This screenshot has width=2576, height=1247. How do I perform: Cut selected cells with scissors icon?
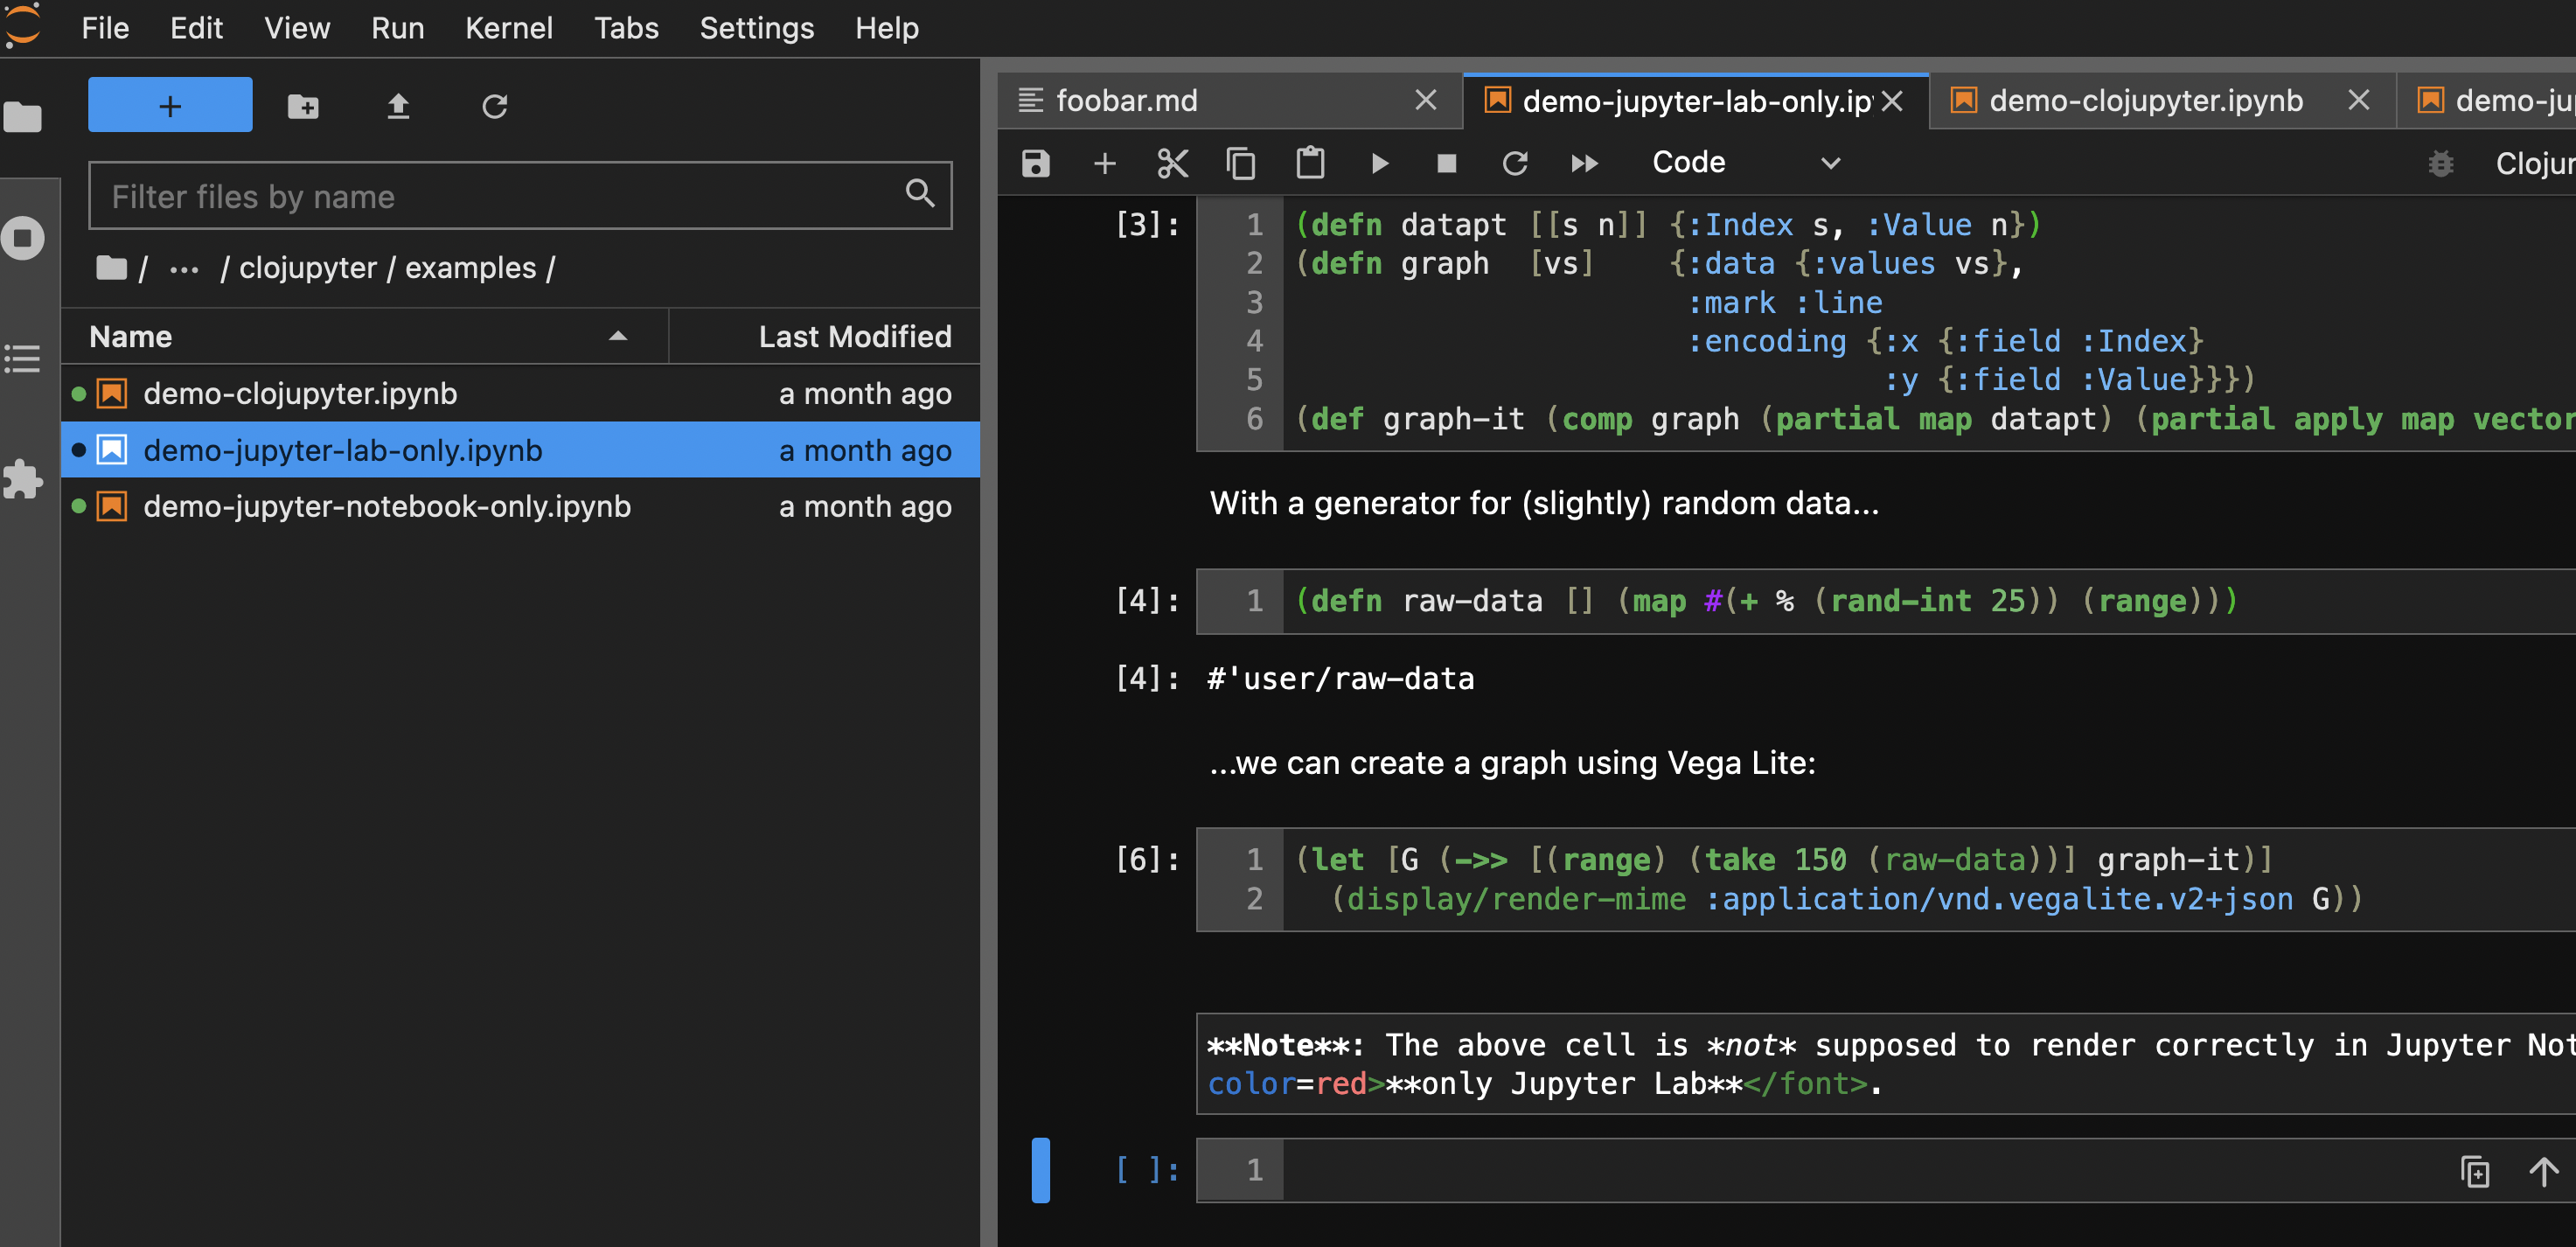[1173, 163]
